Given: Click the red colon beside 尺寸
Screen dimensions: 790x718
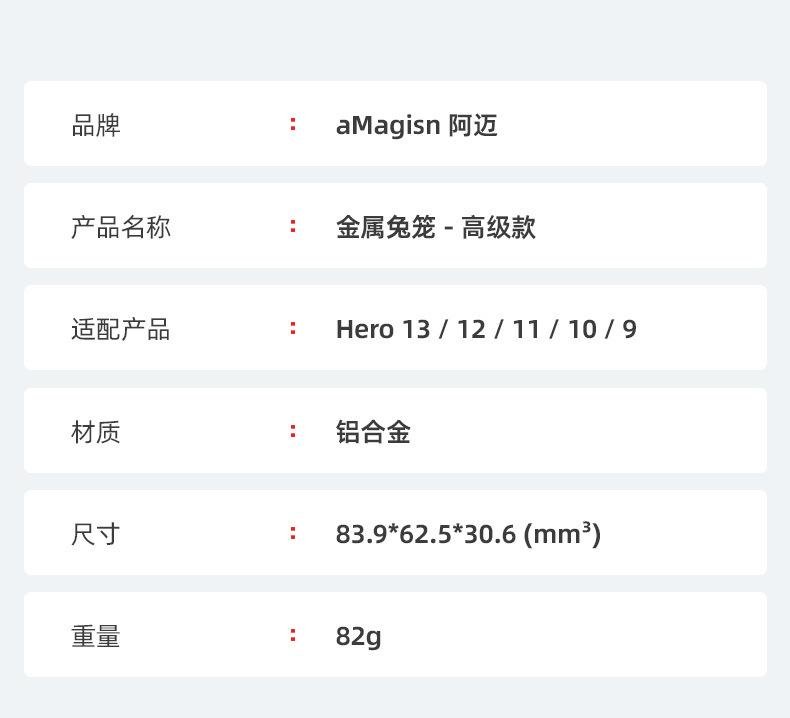Looking at the screenshot, I should [293, 533].
